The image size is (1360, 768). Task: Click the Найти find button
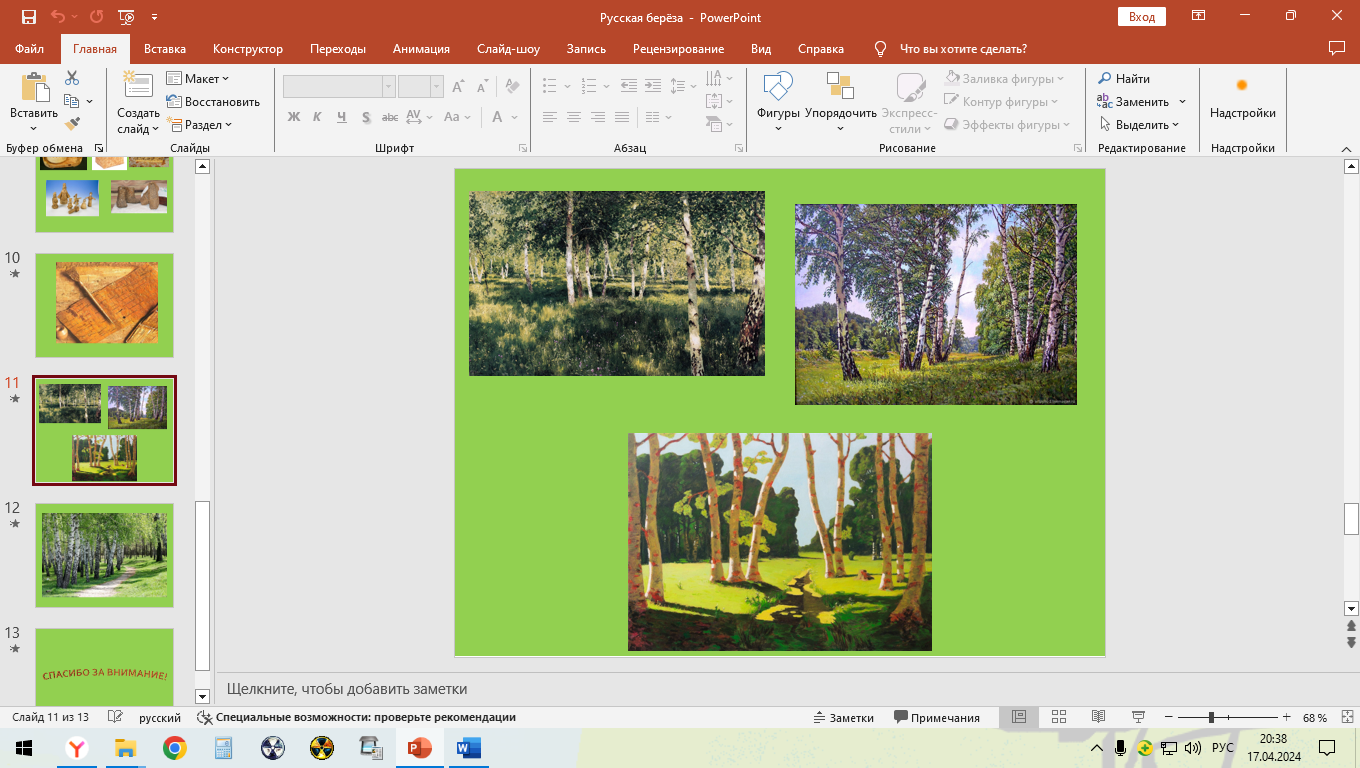coord(1124,79)
